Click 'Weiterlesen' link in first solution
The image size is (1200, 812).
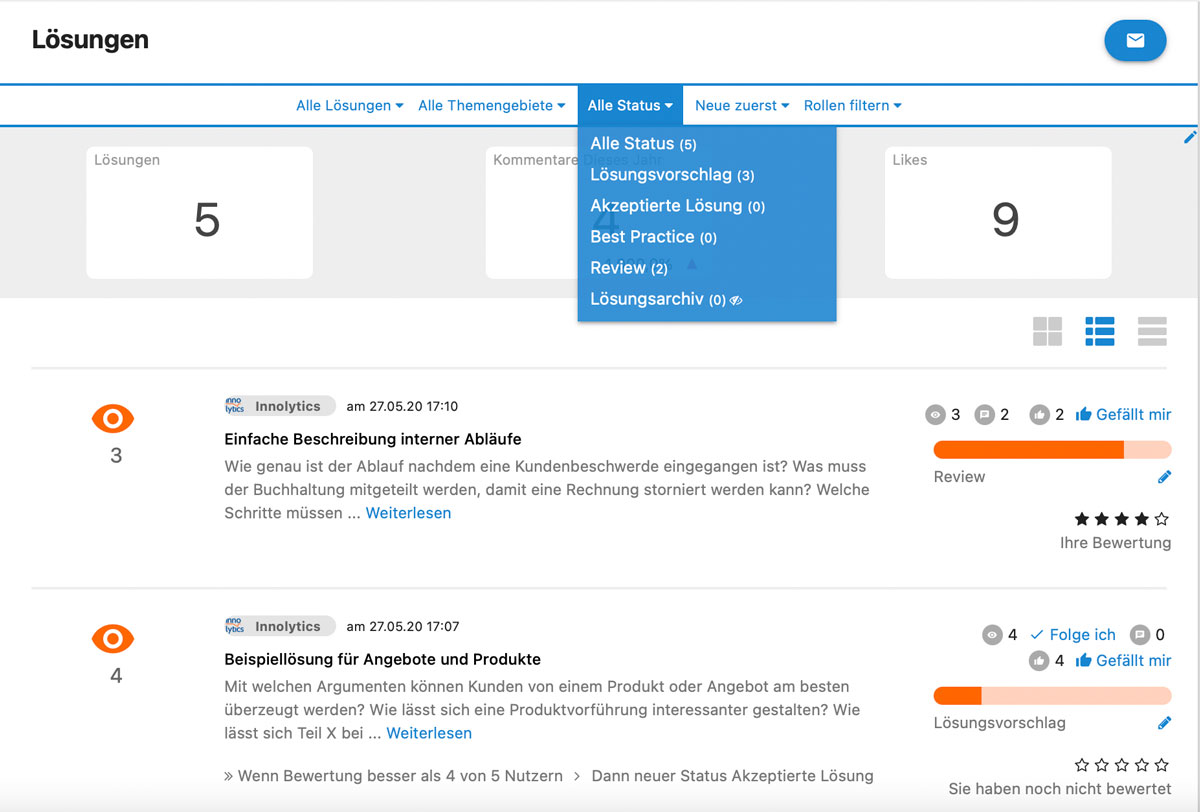point(408,513)
